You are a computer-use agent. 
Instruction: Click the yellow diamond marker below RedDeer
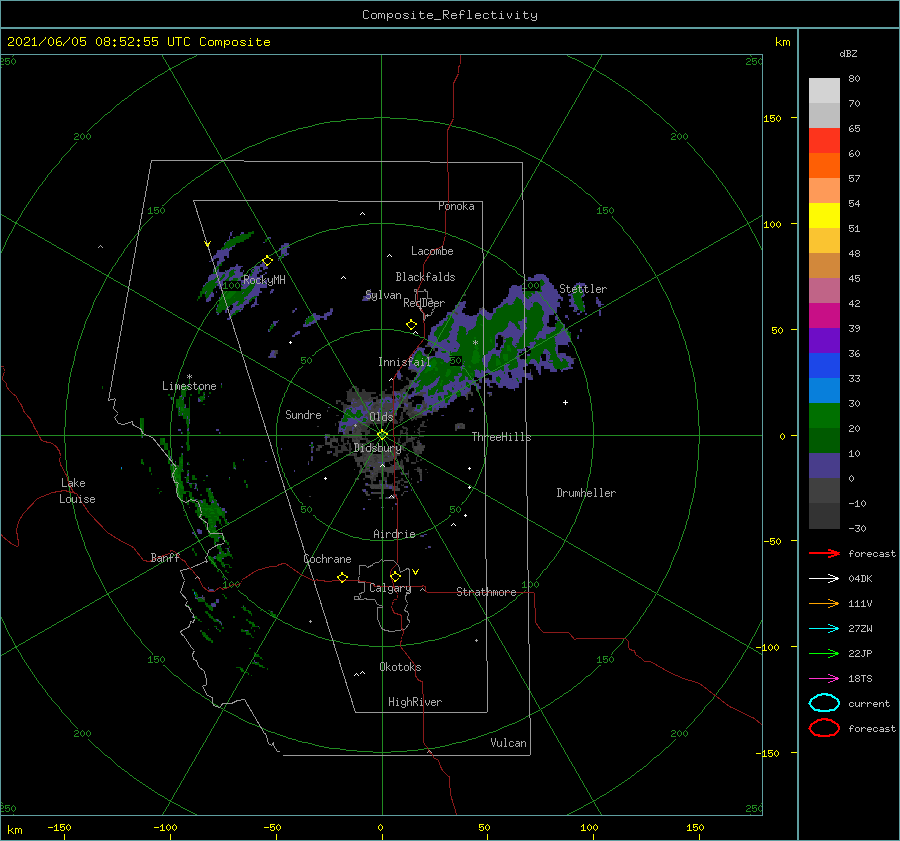coord(411,324)
